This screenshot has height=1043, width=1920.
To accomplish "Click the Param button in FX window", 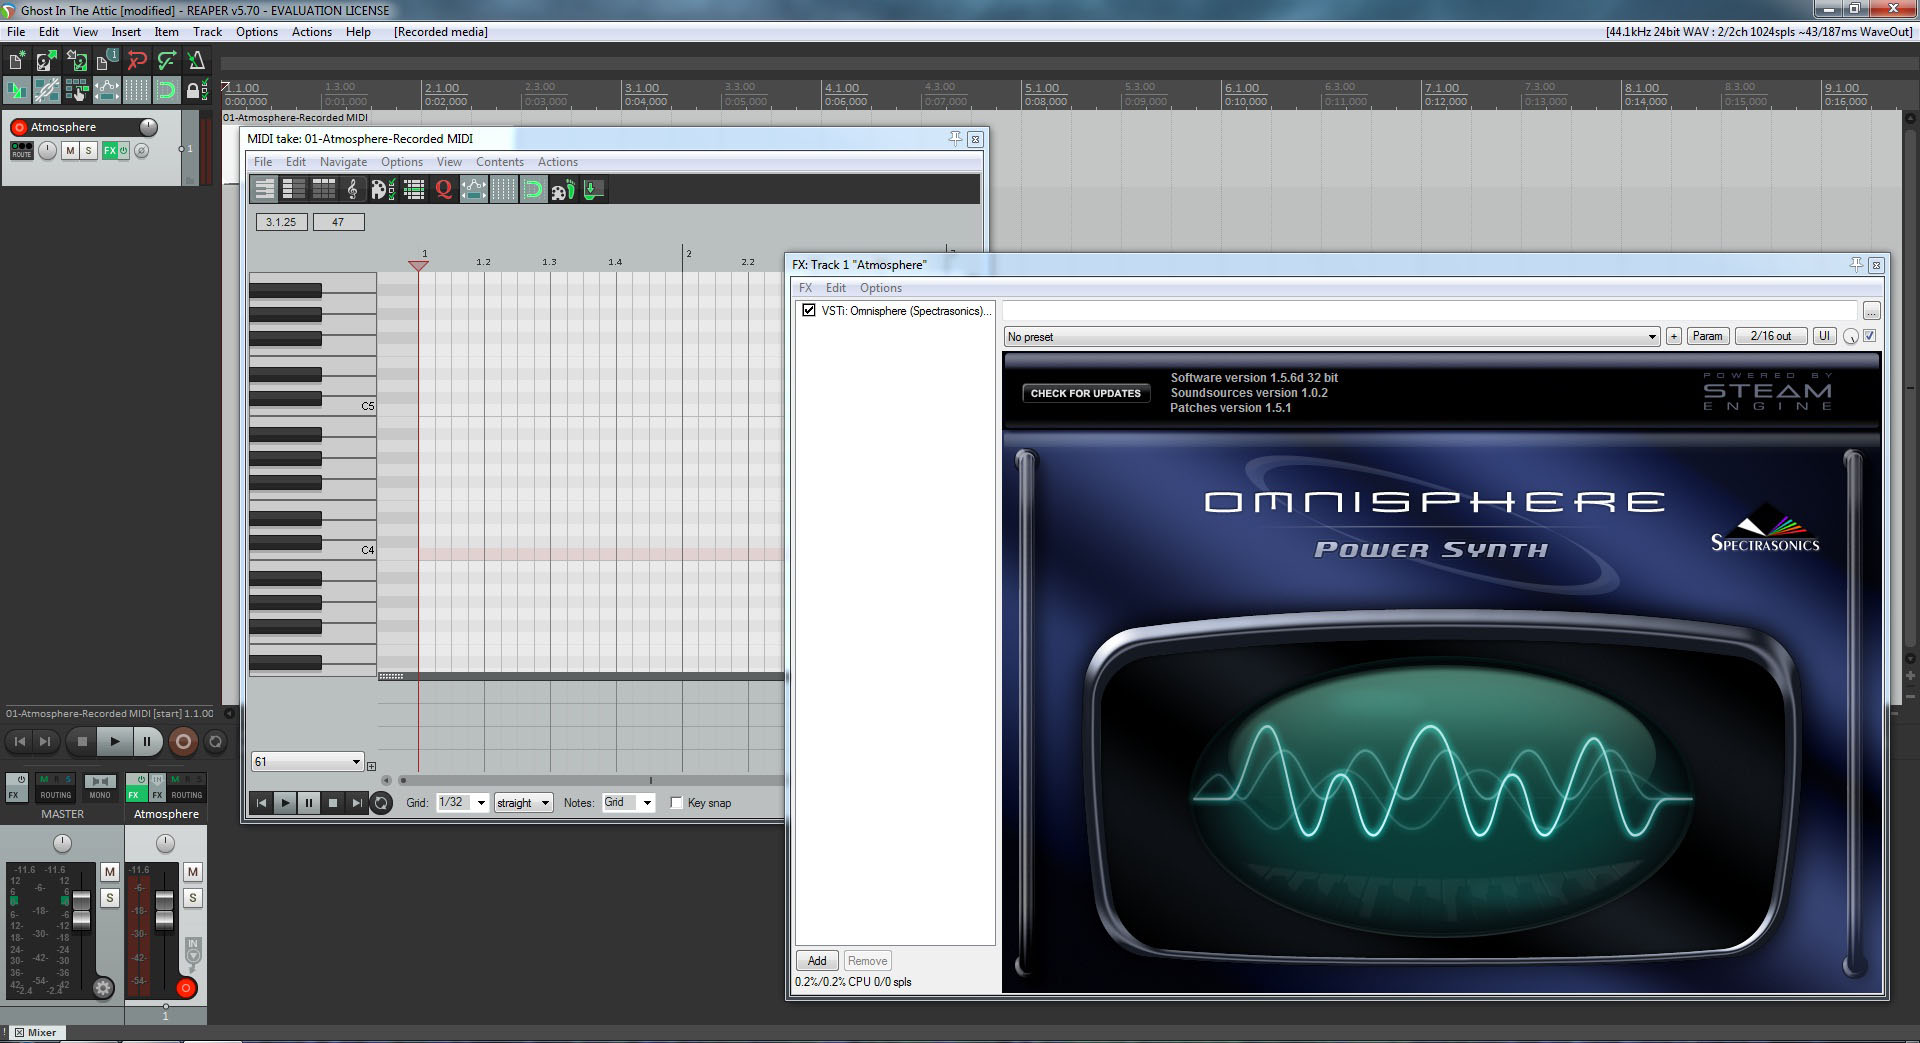I will (x=1707, y=337).
